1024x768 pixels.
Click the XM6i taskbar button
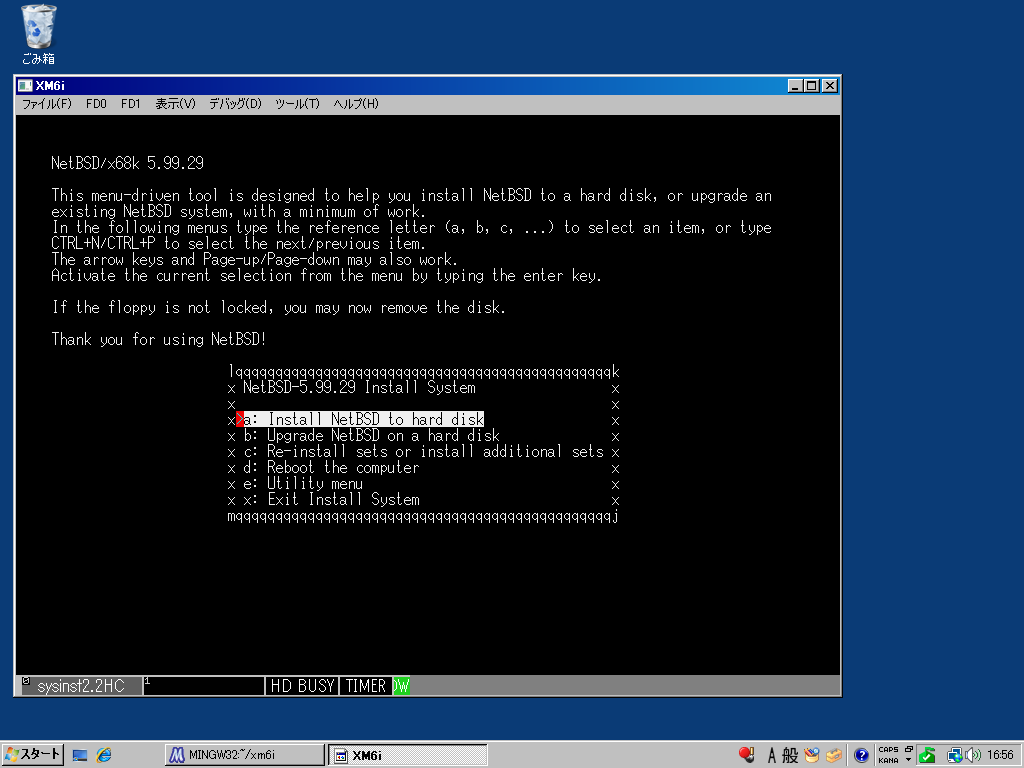pyautogui.click(x=408, y=756)
